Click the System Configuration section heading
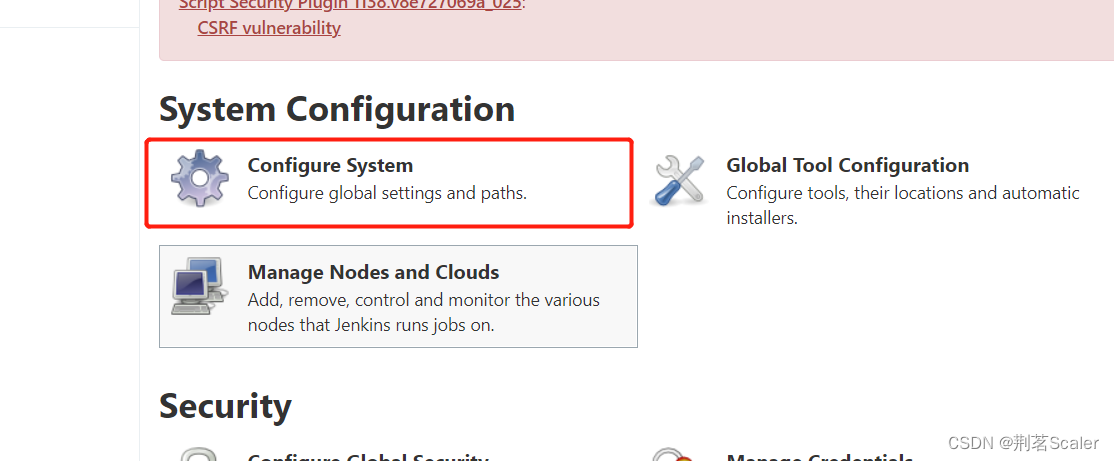This screenshot has height=461, width=1114. pyautogui.click(x=337, y=109)
